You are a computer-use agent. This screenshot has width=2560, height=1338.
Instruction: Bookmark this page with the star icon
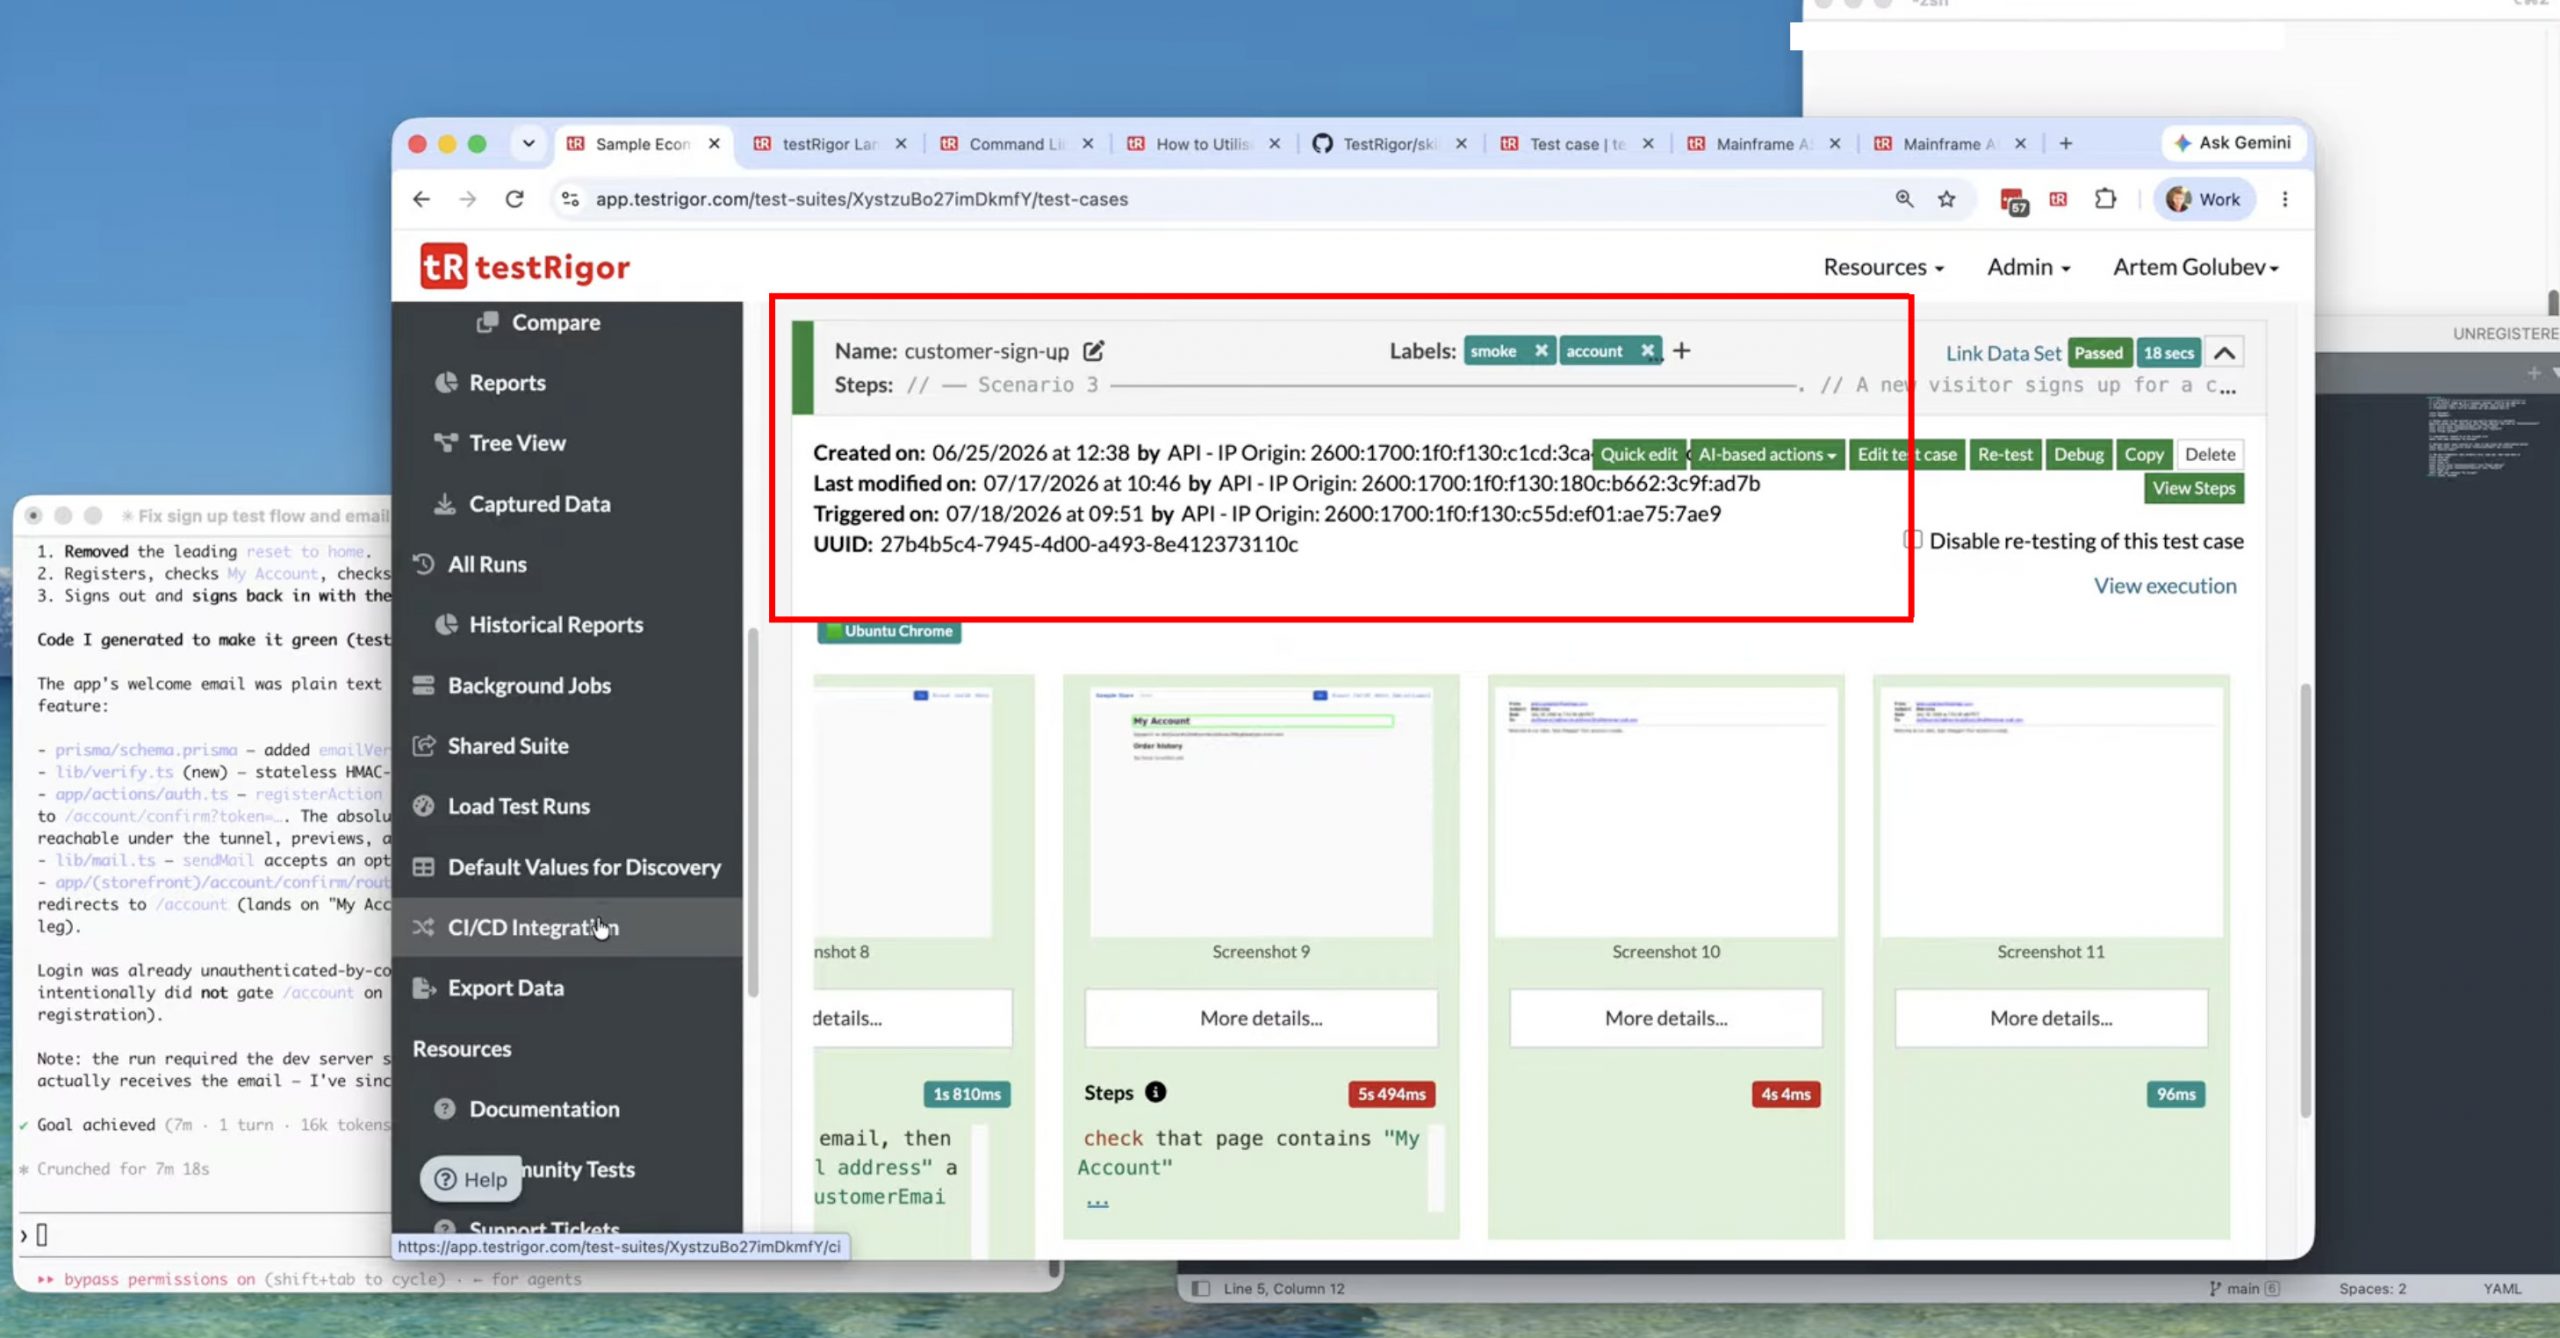pyautogui.click(x=1946, y=199)
